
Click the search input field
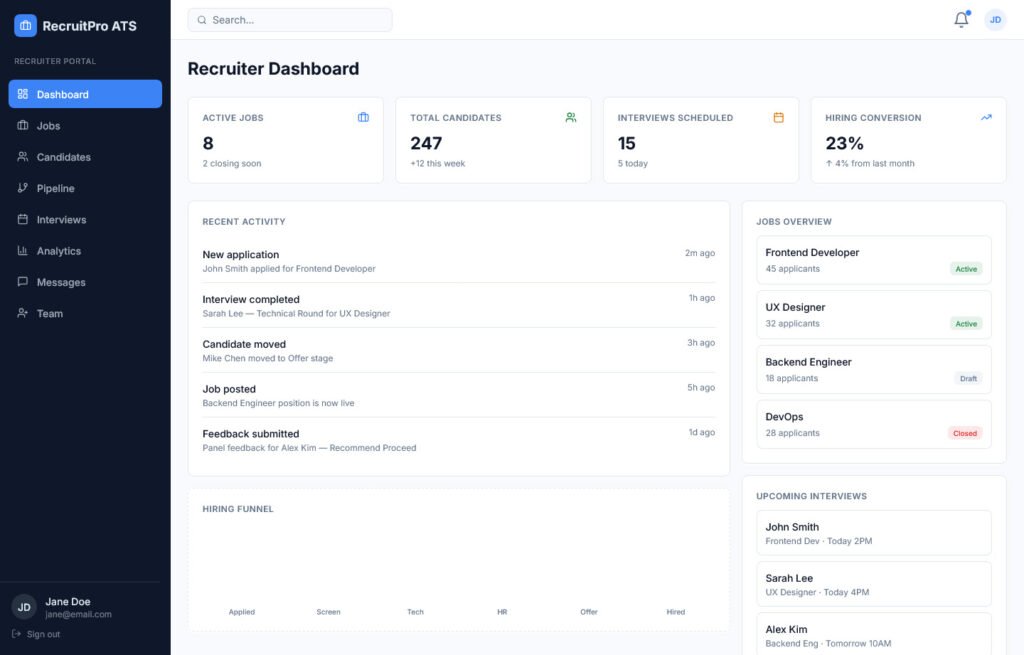point(289,19)
